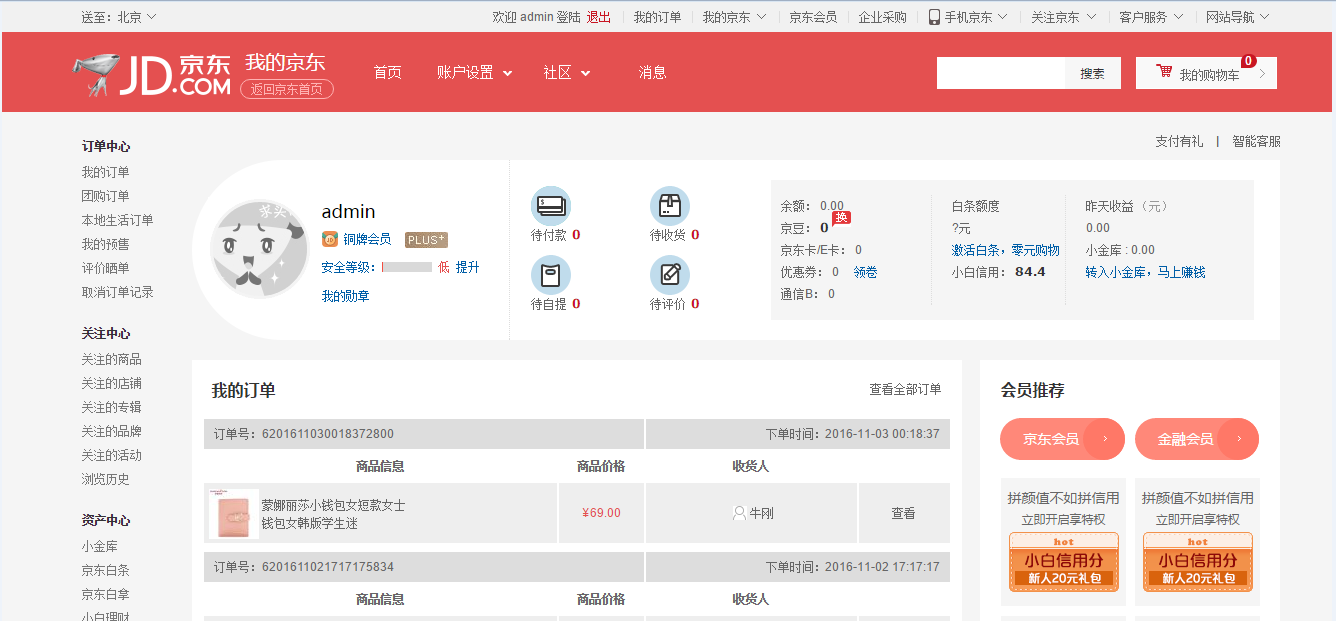Click the 铜牌会员 medal icon
1336x621 pixels.
point(330,239)
